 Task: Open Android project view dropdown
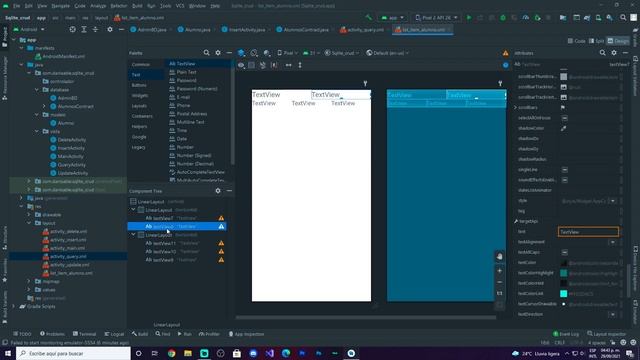tap(29, 29)
